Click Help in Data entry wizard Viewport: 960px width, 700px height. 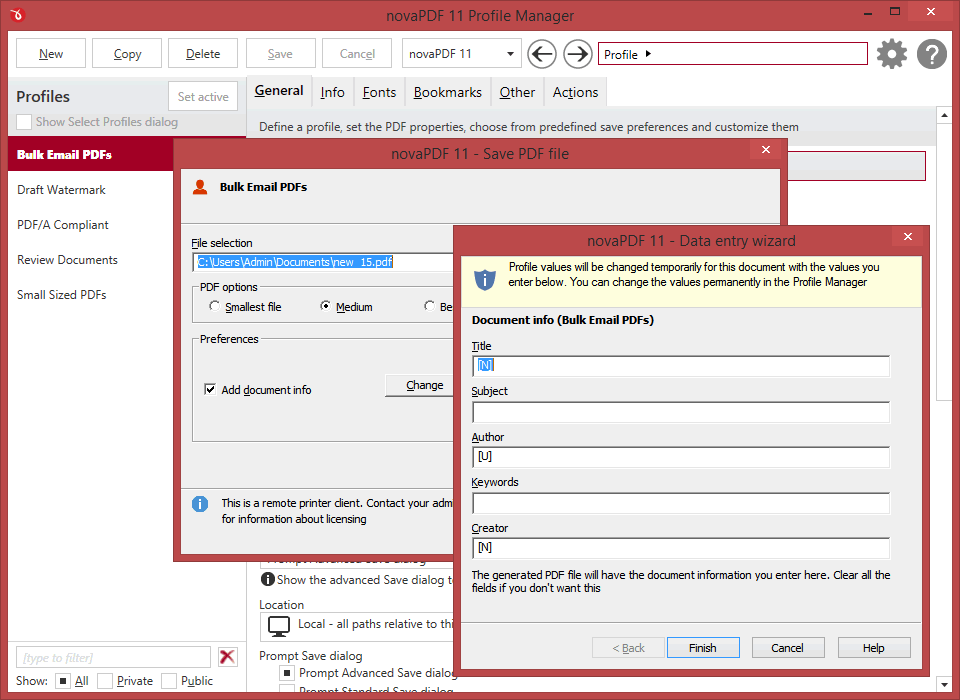(874, 647)
